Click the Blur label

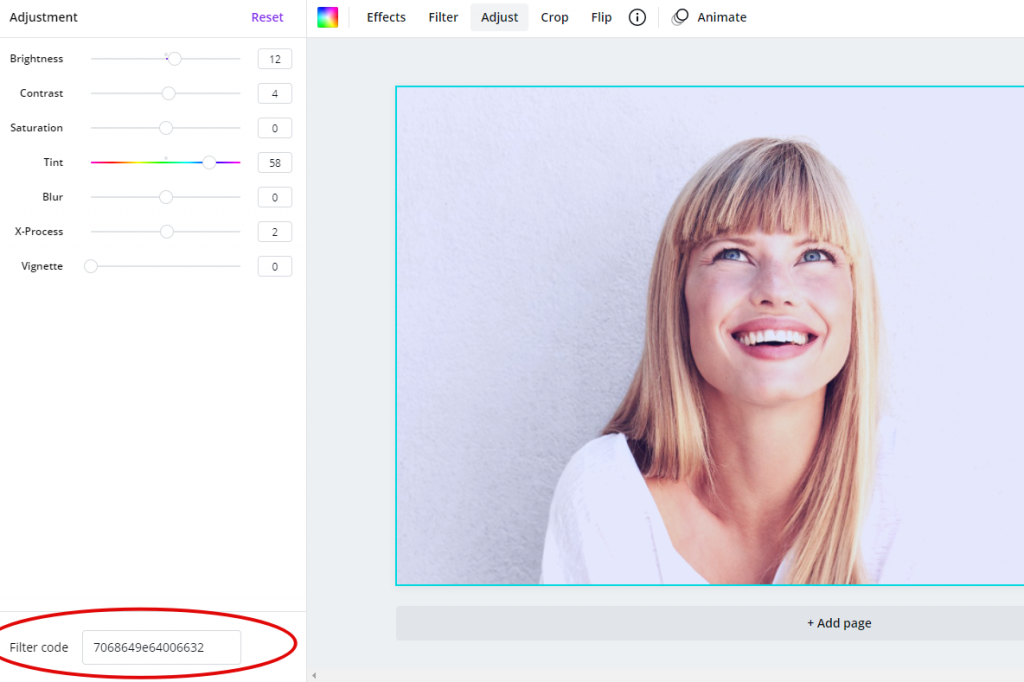coord(52,197)
